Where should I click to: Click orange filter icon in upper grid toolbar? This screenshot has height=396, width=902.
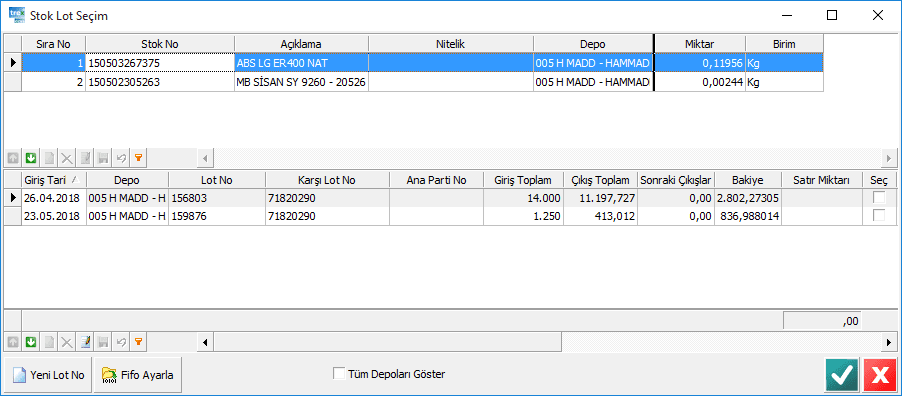[x=137, y=157]
